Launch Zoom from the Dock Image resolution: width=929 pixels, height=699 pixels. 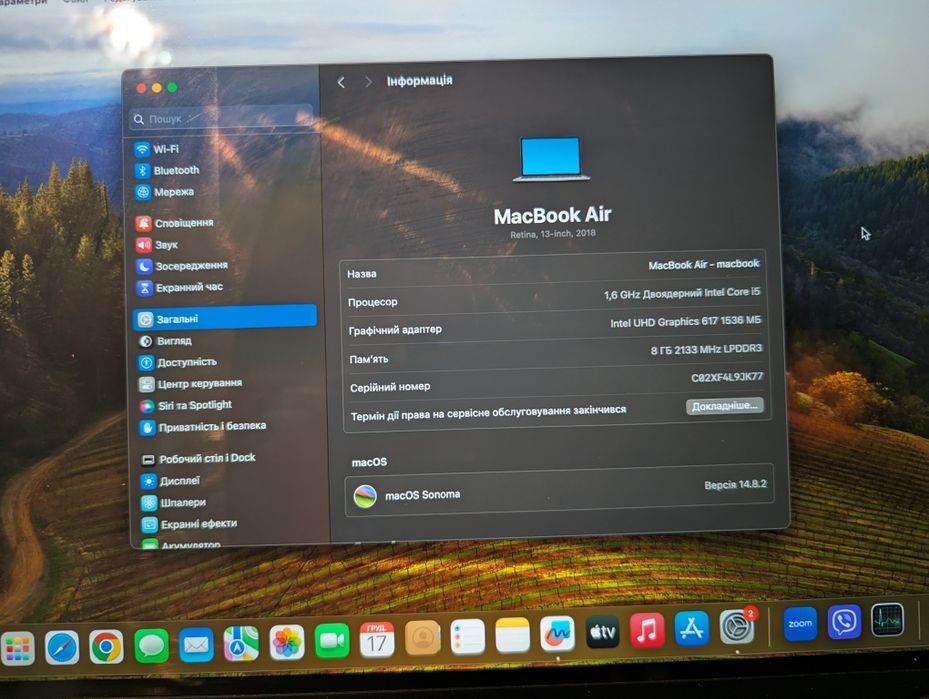point(800,624)
